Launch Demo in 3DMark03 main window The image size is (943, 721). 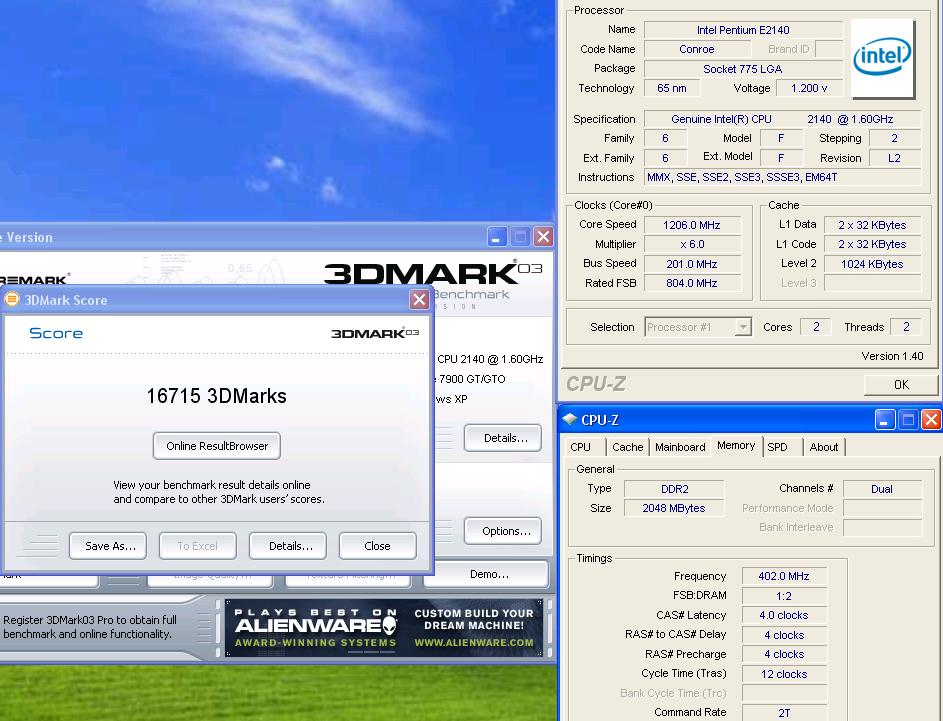(486, 574)
